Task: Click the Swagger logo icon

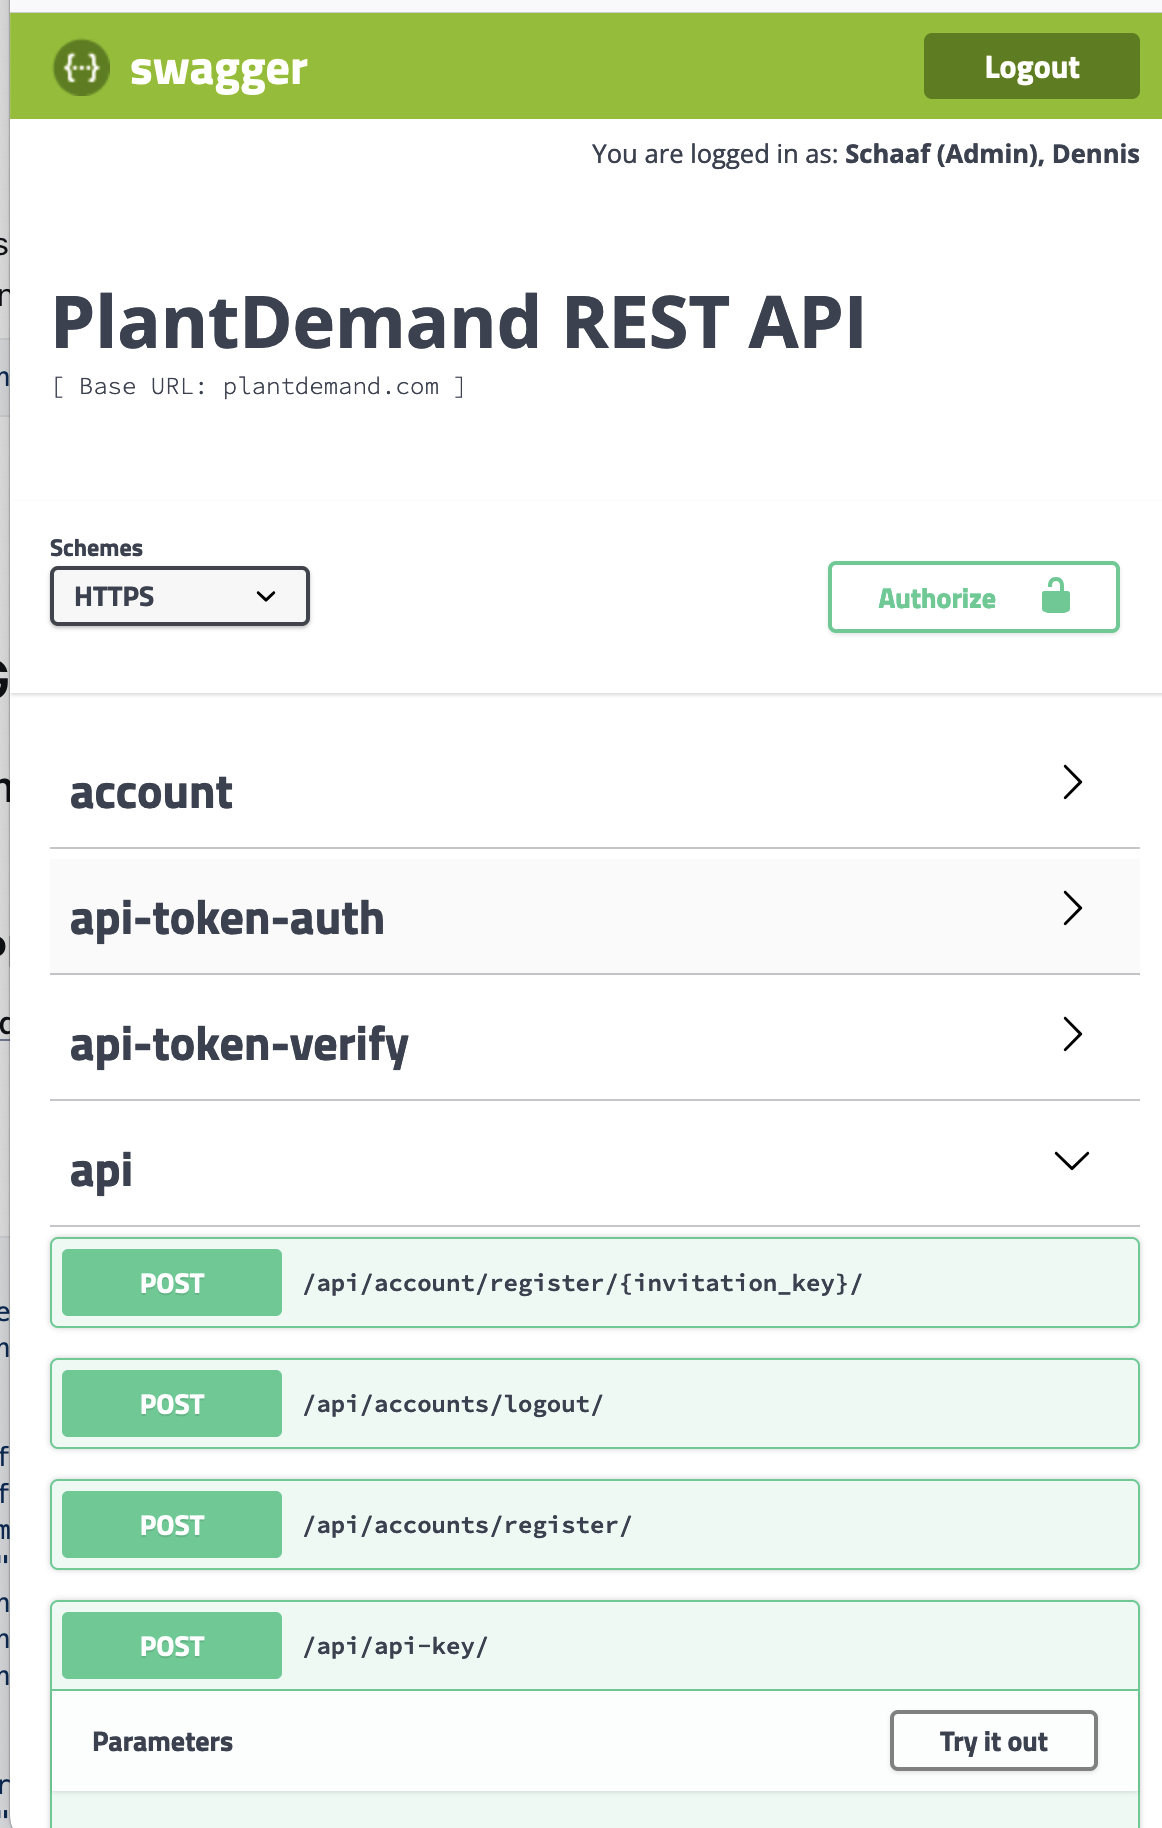Action: [x=80, y=67]
